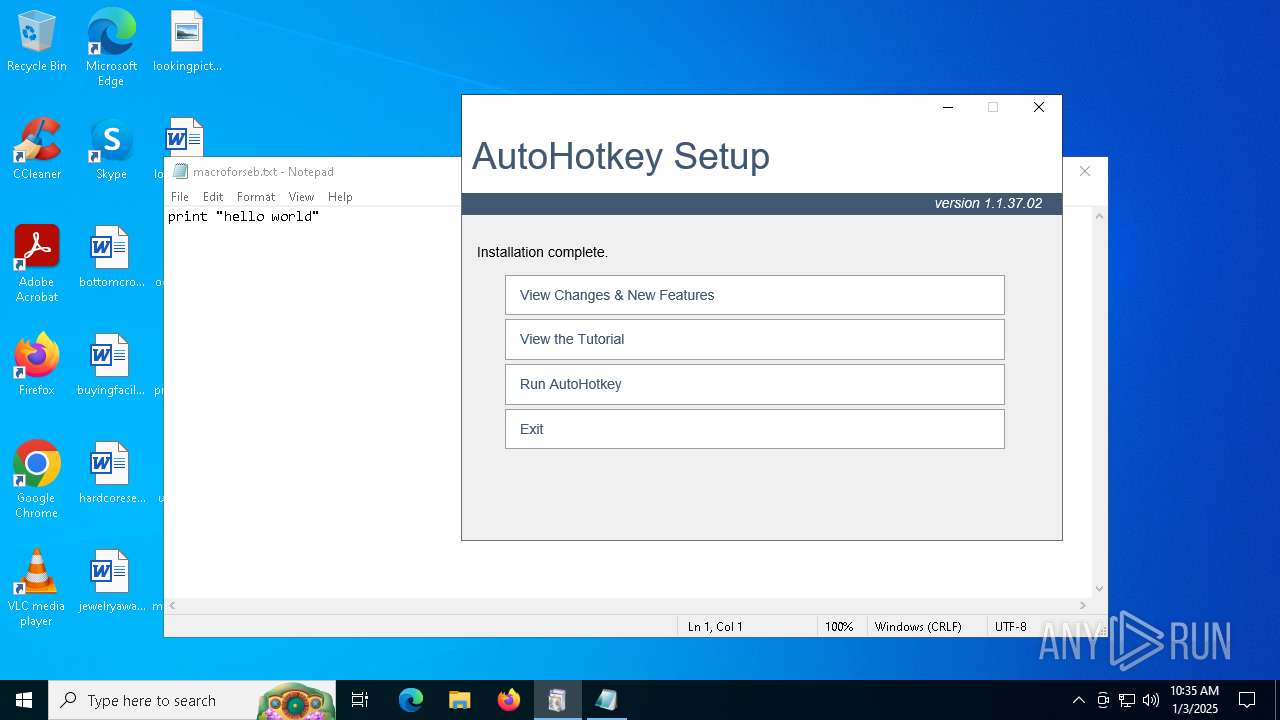Click 'UTF-8' encoding status entry
This screenshot has width=1280, height=720.
(x=1011, y=627)
